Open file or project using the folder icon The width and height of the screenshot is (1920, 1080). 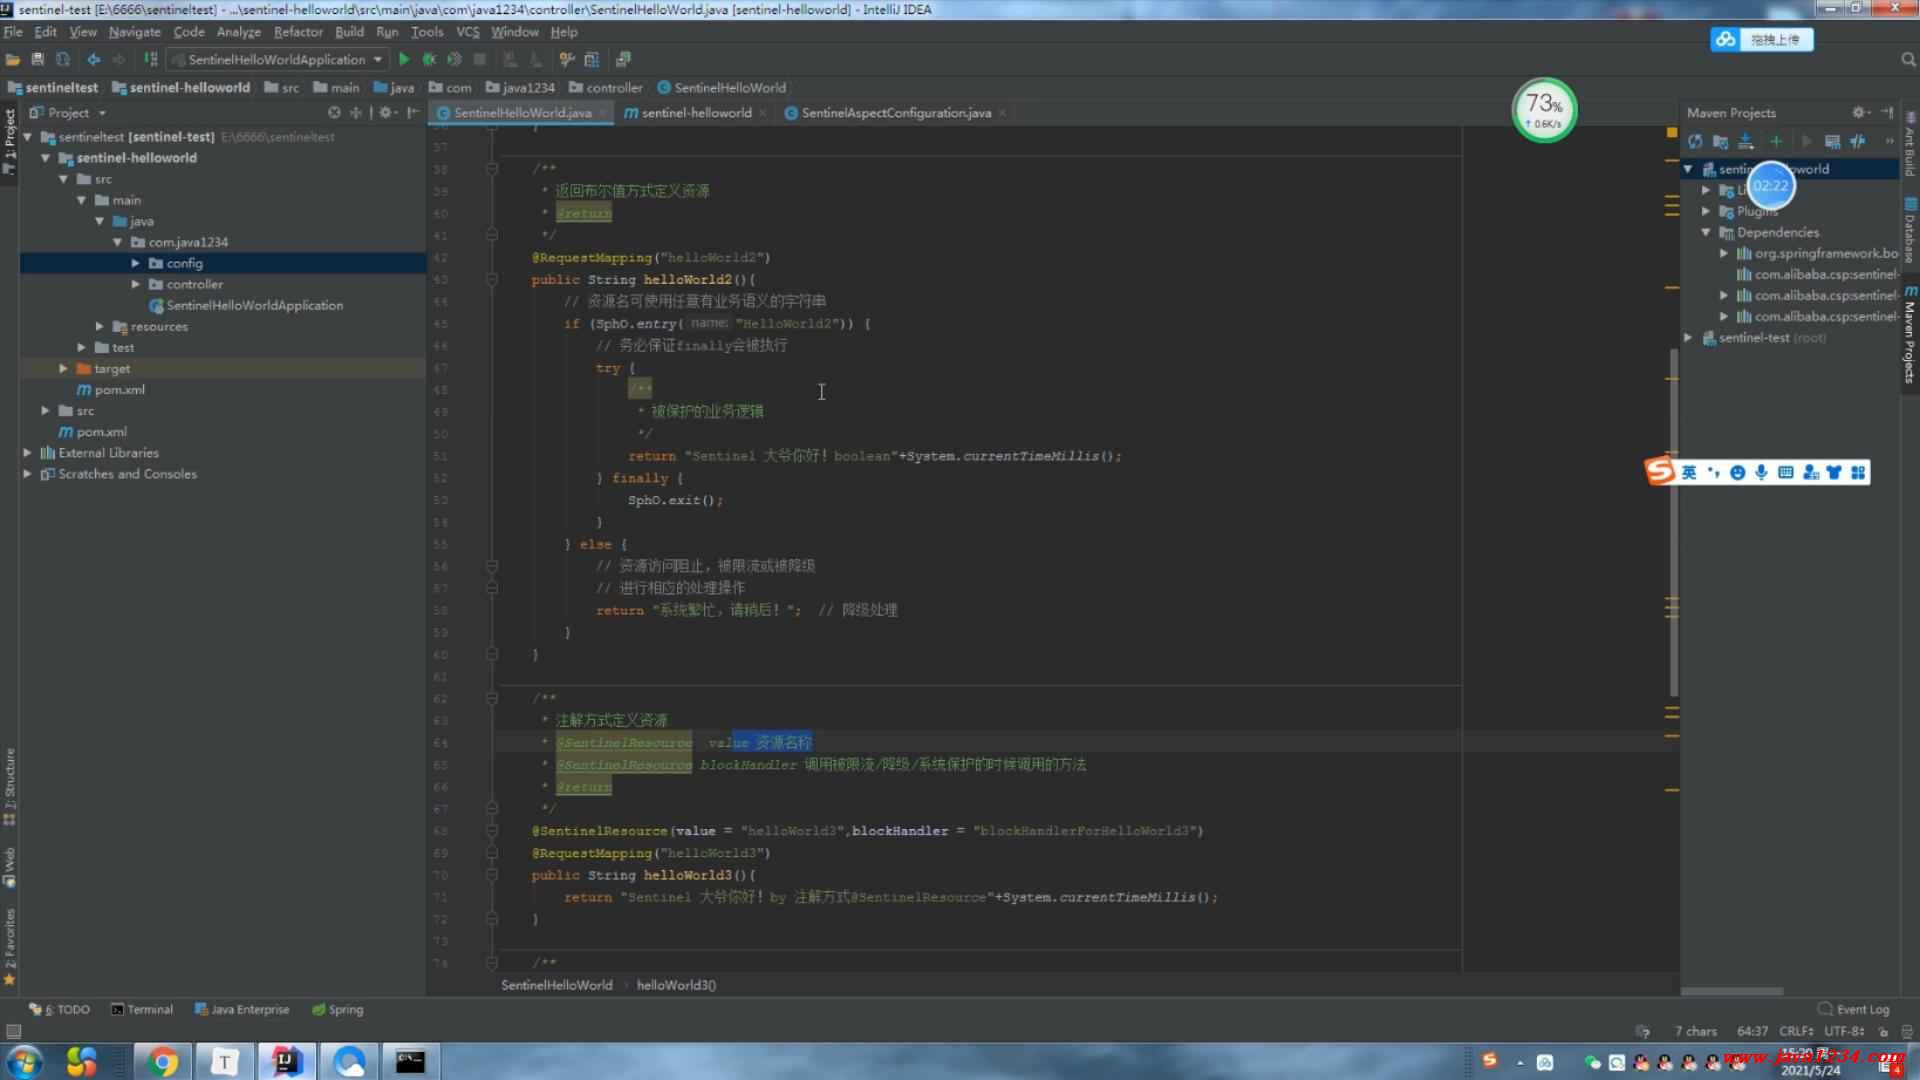(13, 59)
